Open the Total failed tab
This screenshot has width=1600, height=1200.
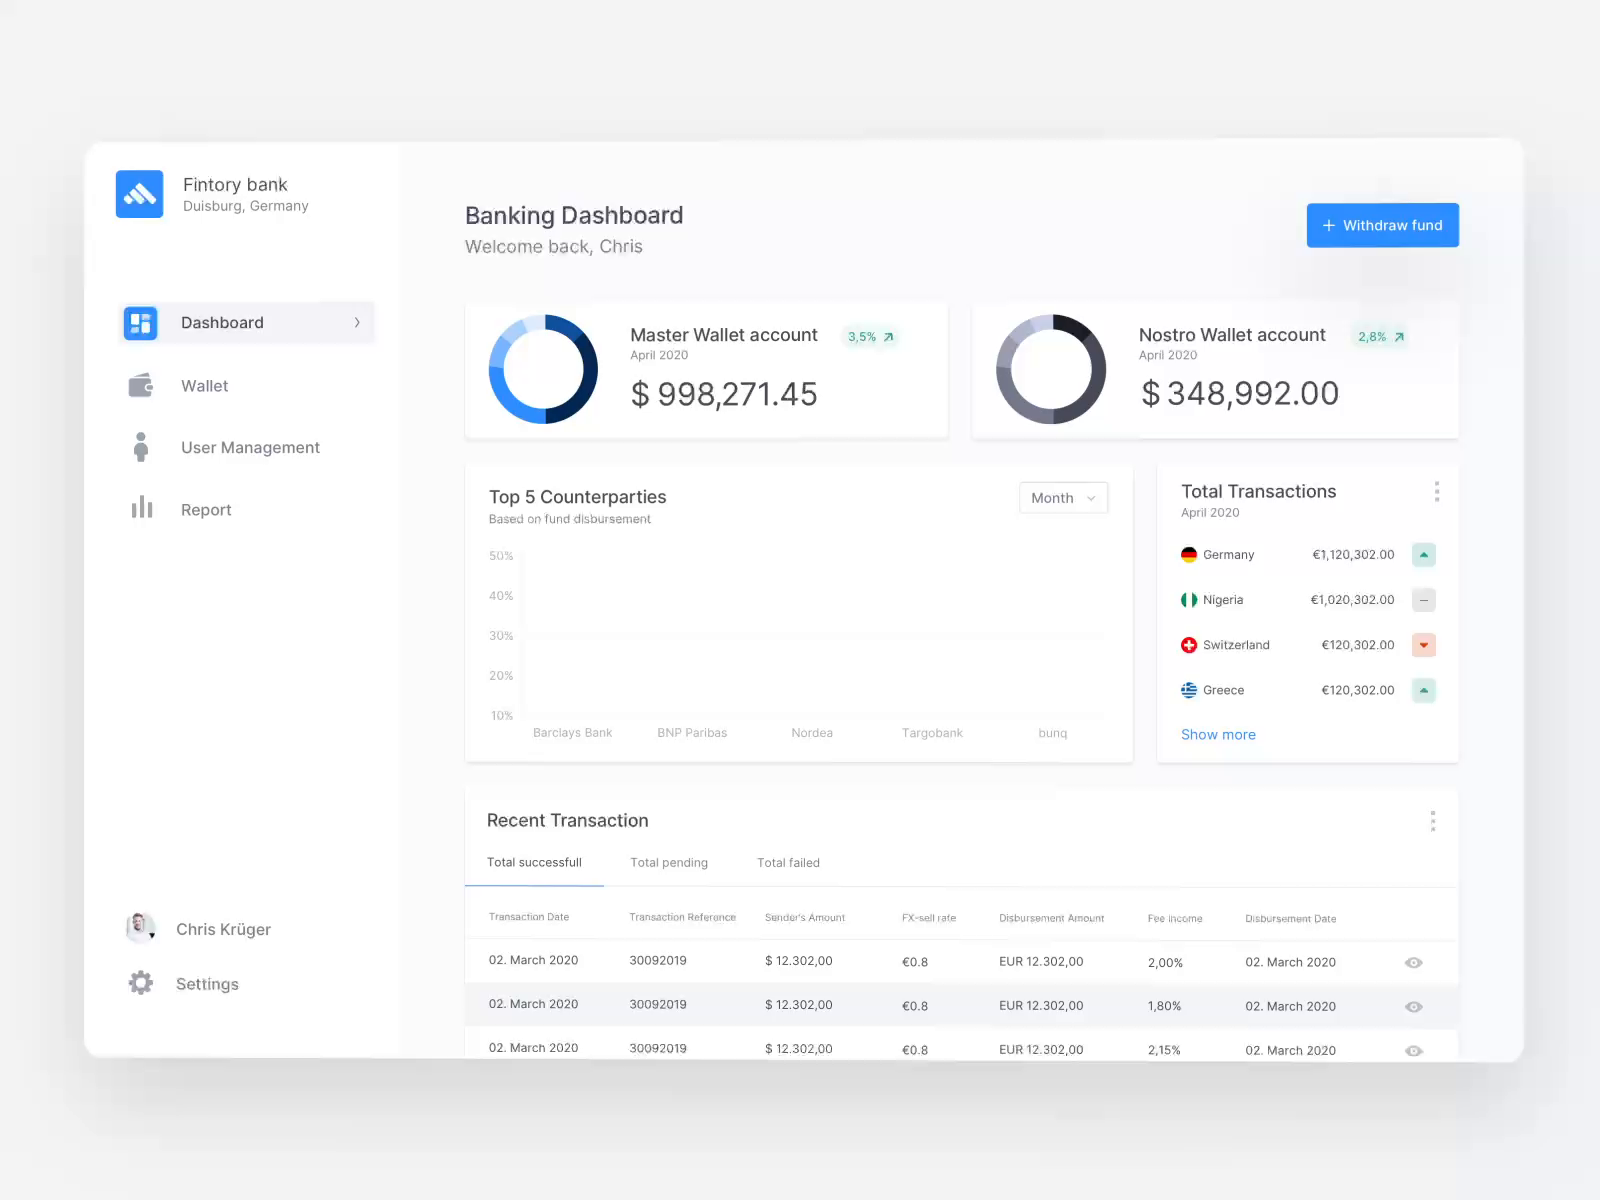click(x=788, y=862)
